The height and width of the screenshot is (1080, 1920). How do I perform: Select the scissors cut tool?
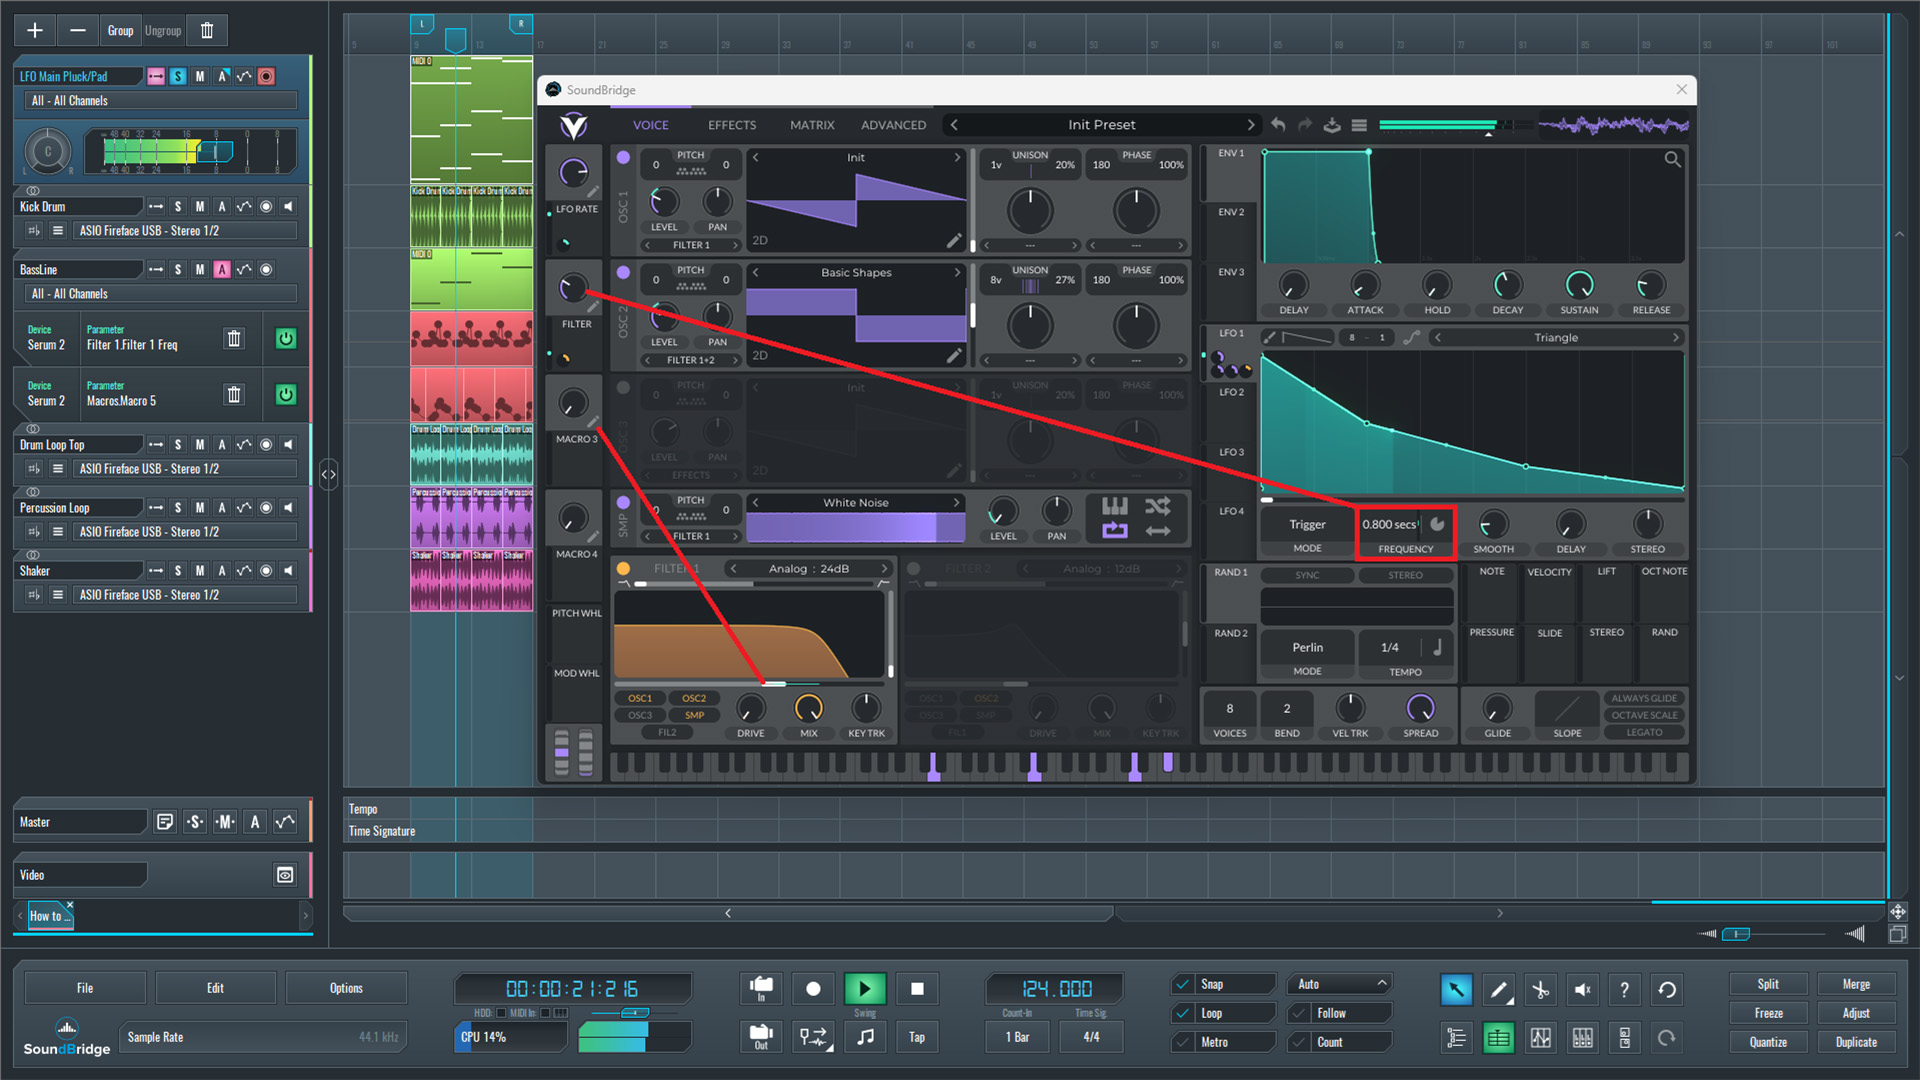pos(1540,990)
